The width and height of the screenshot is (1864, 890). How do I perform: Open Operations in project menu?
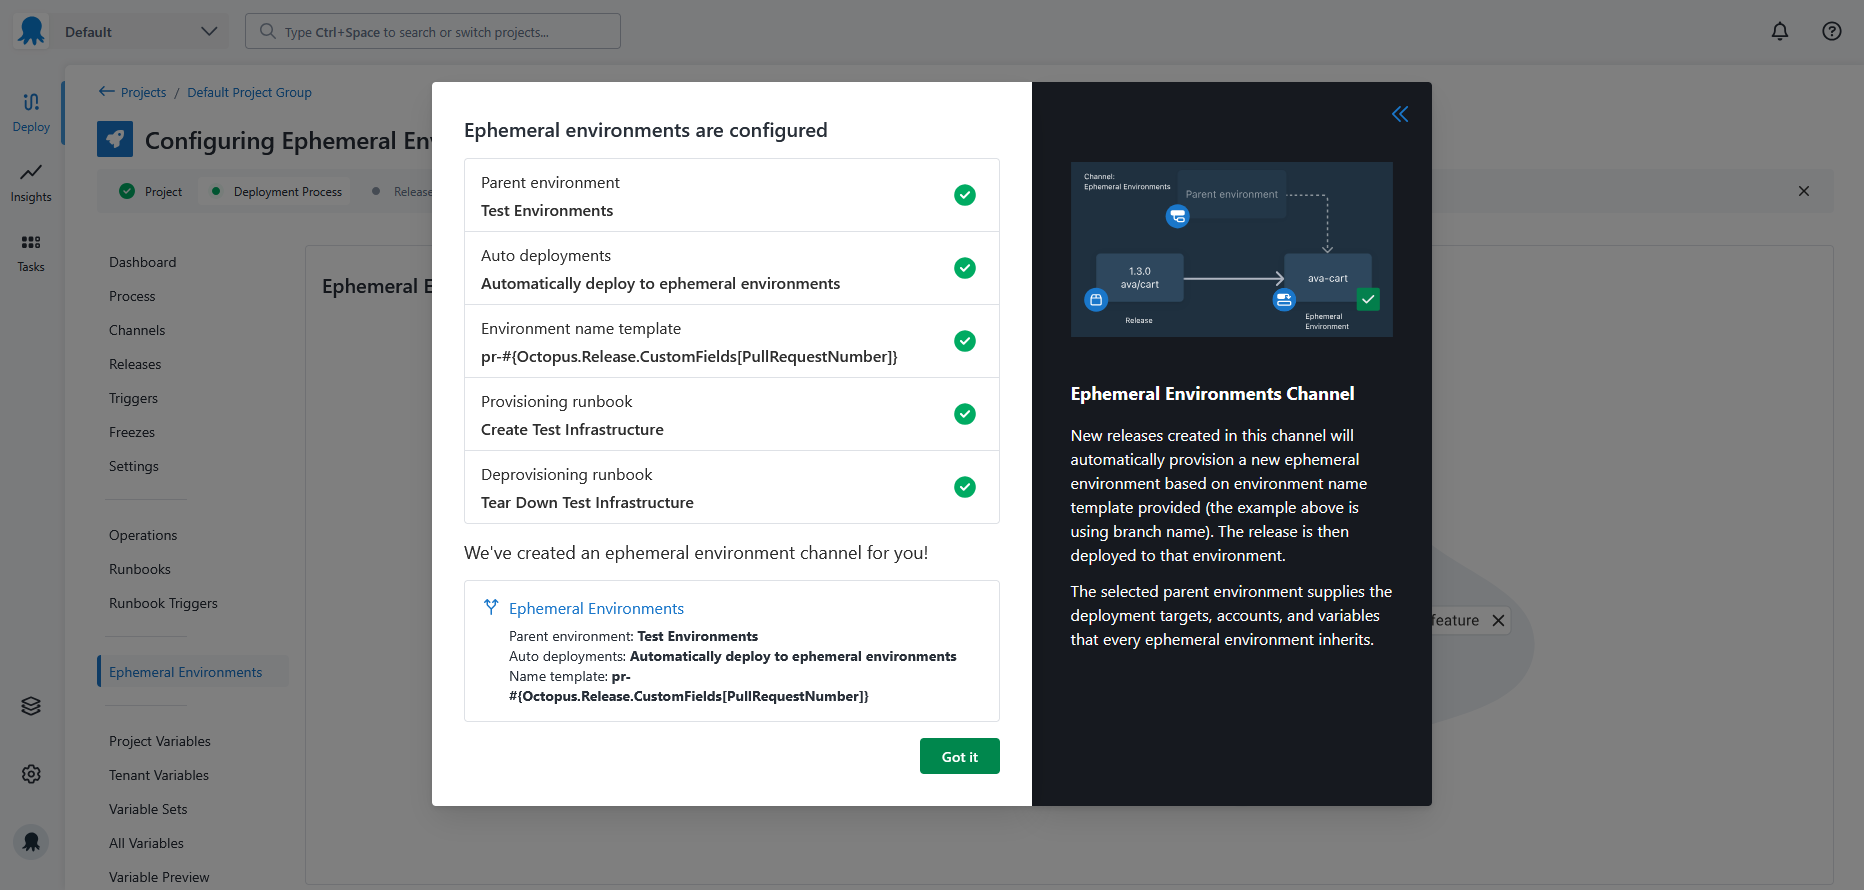143,535
